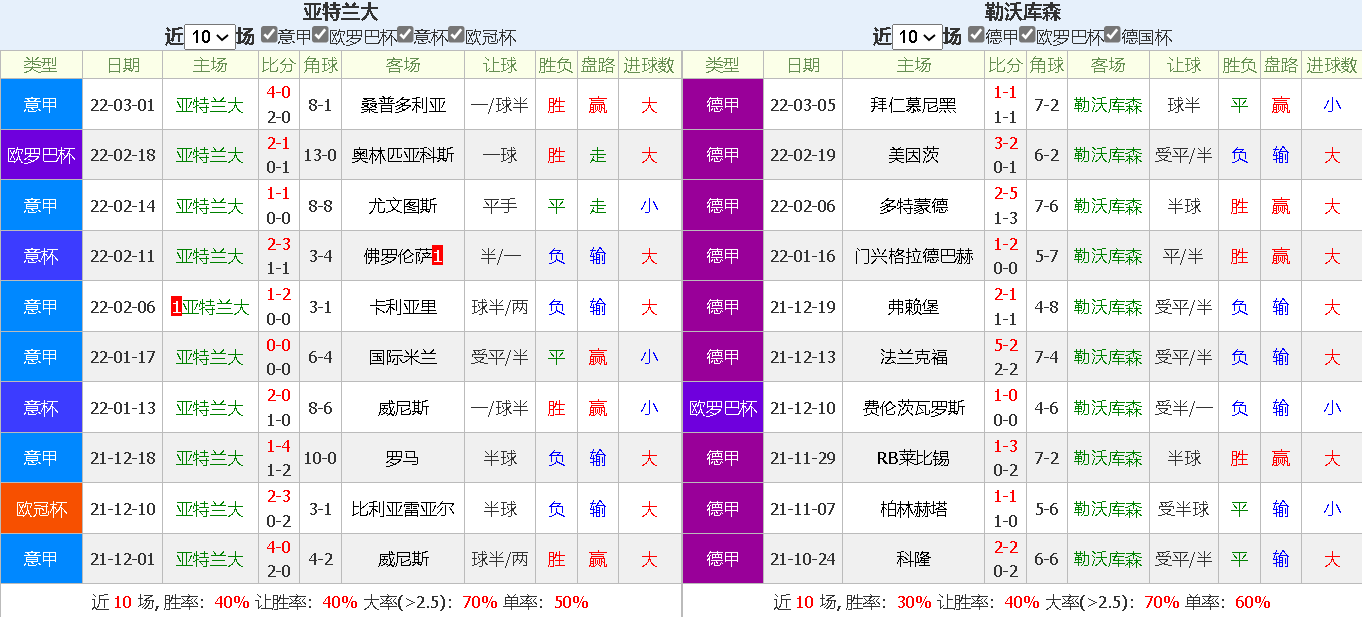
Task: Click the date 22-01-17
Action: [x=122, y=357]
